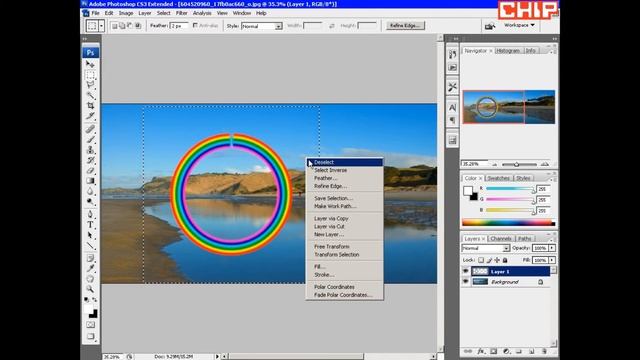The width and height of the screenshot is (640, 360).
Task: Select the Path Selection tool
Action: click(x=90, y=235)
